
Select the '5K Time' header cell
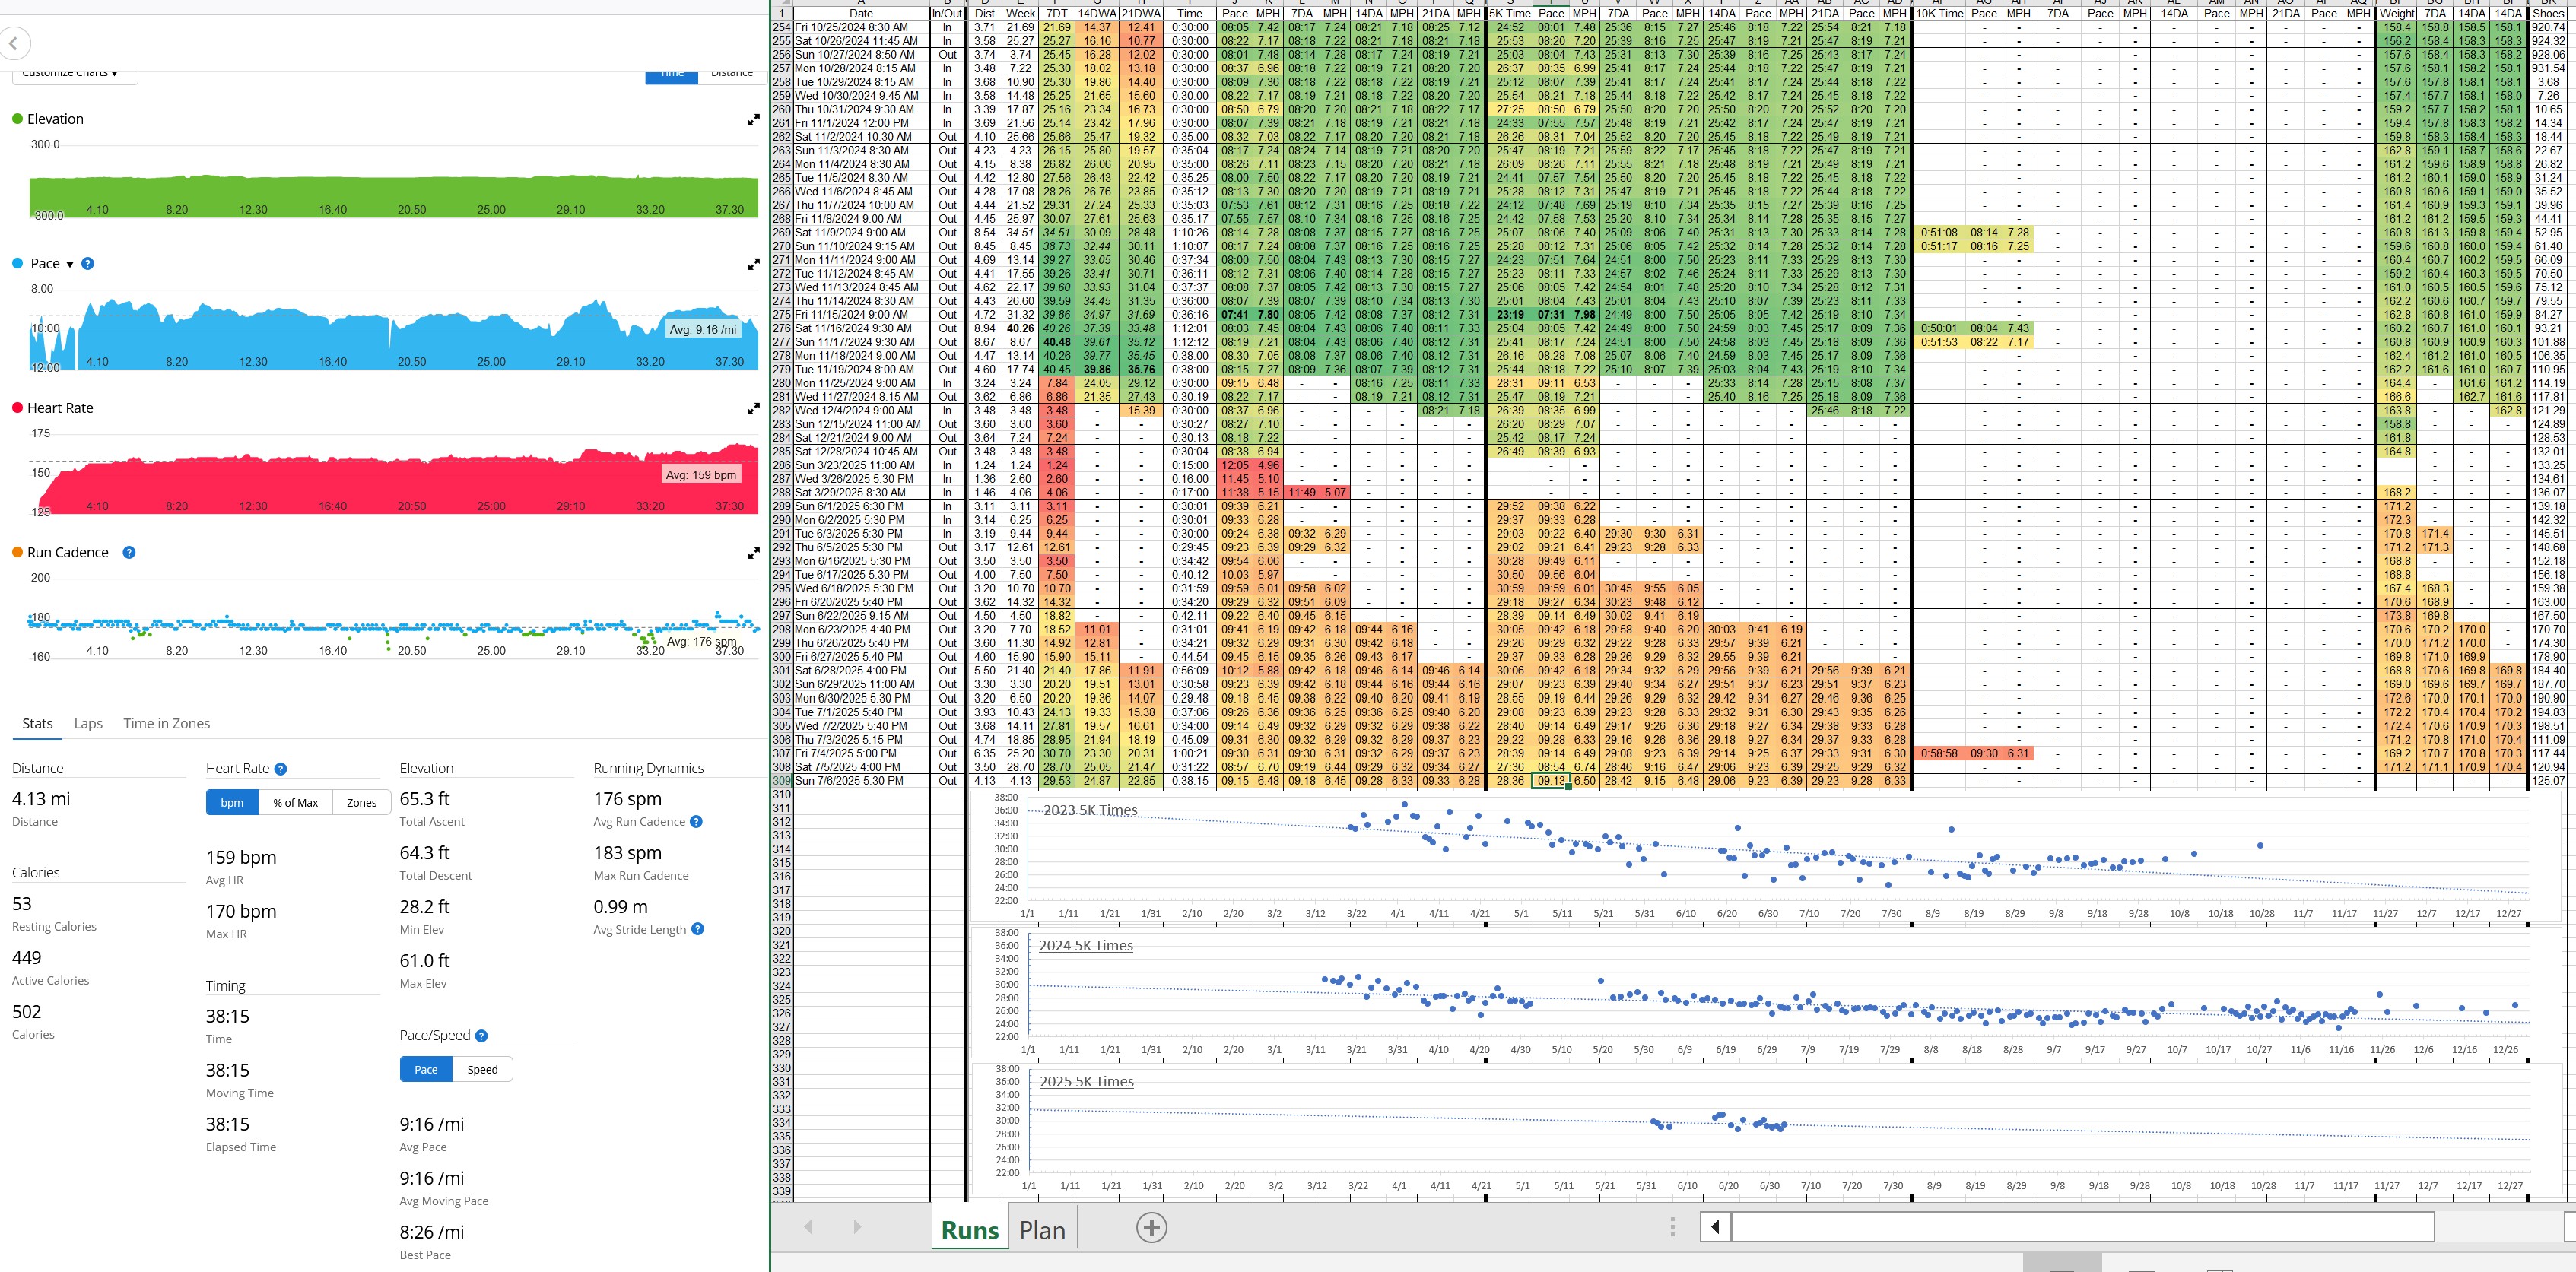1510,14
